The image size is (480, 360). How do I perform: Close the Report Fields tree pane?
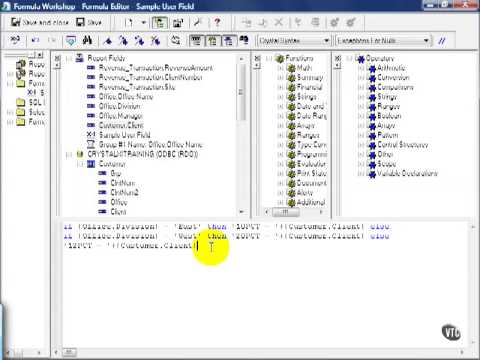(x=57, y=58)
